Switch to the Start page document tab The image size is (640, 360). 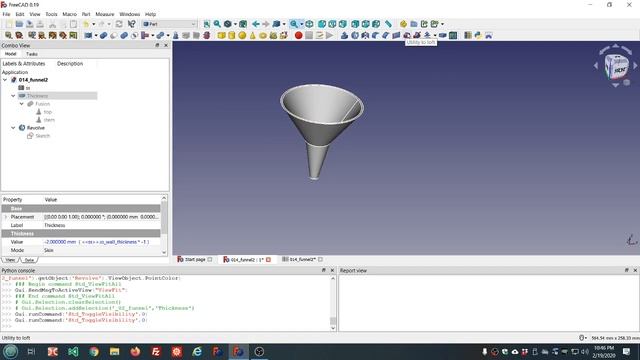pos(194,260)
